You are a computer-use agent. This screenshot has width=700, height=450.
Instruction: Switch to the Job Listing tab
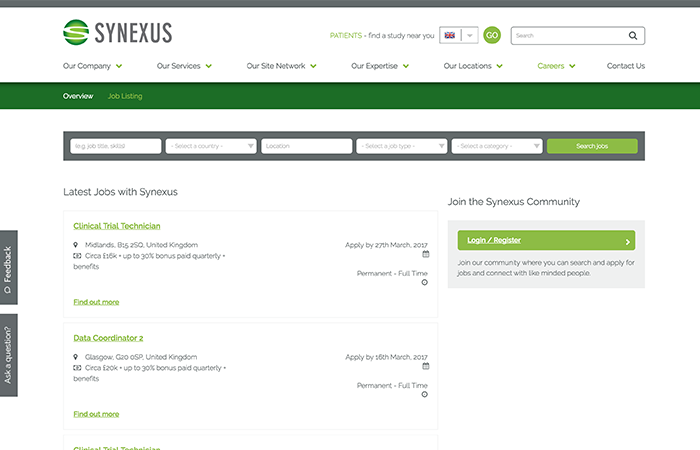pos(125,96)
